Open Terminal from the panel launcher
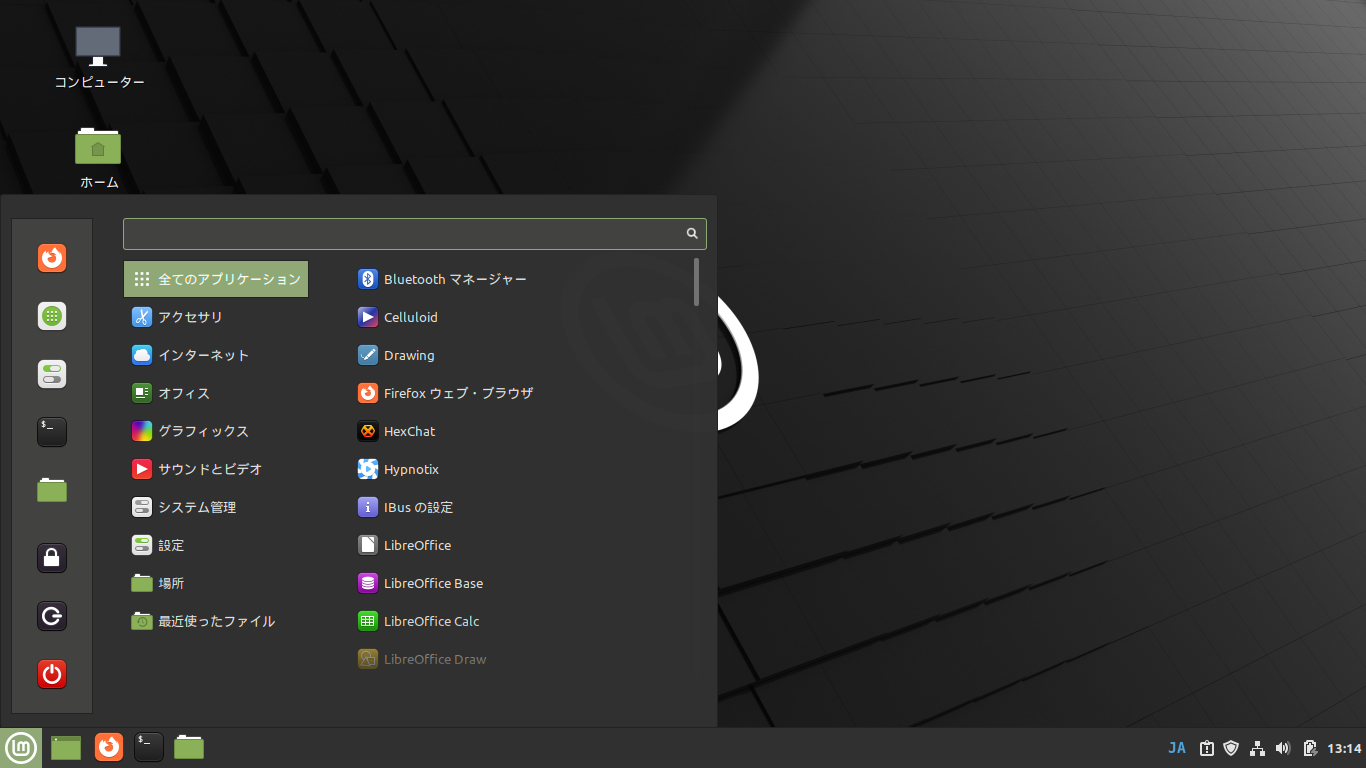Image resolution: width=1366 pixels, height=768 pixels. click(x=149, y=747)
